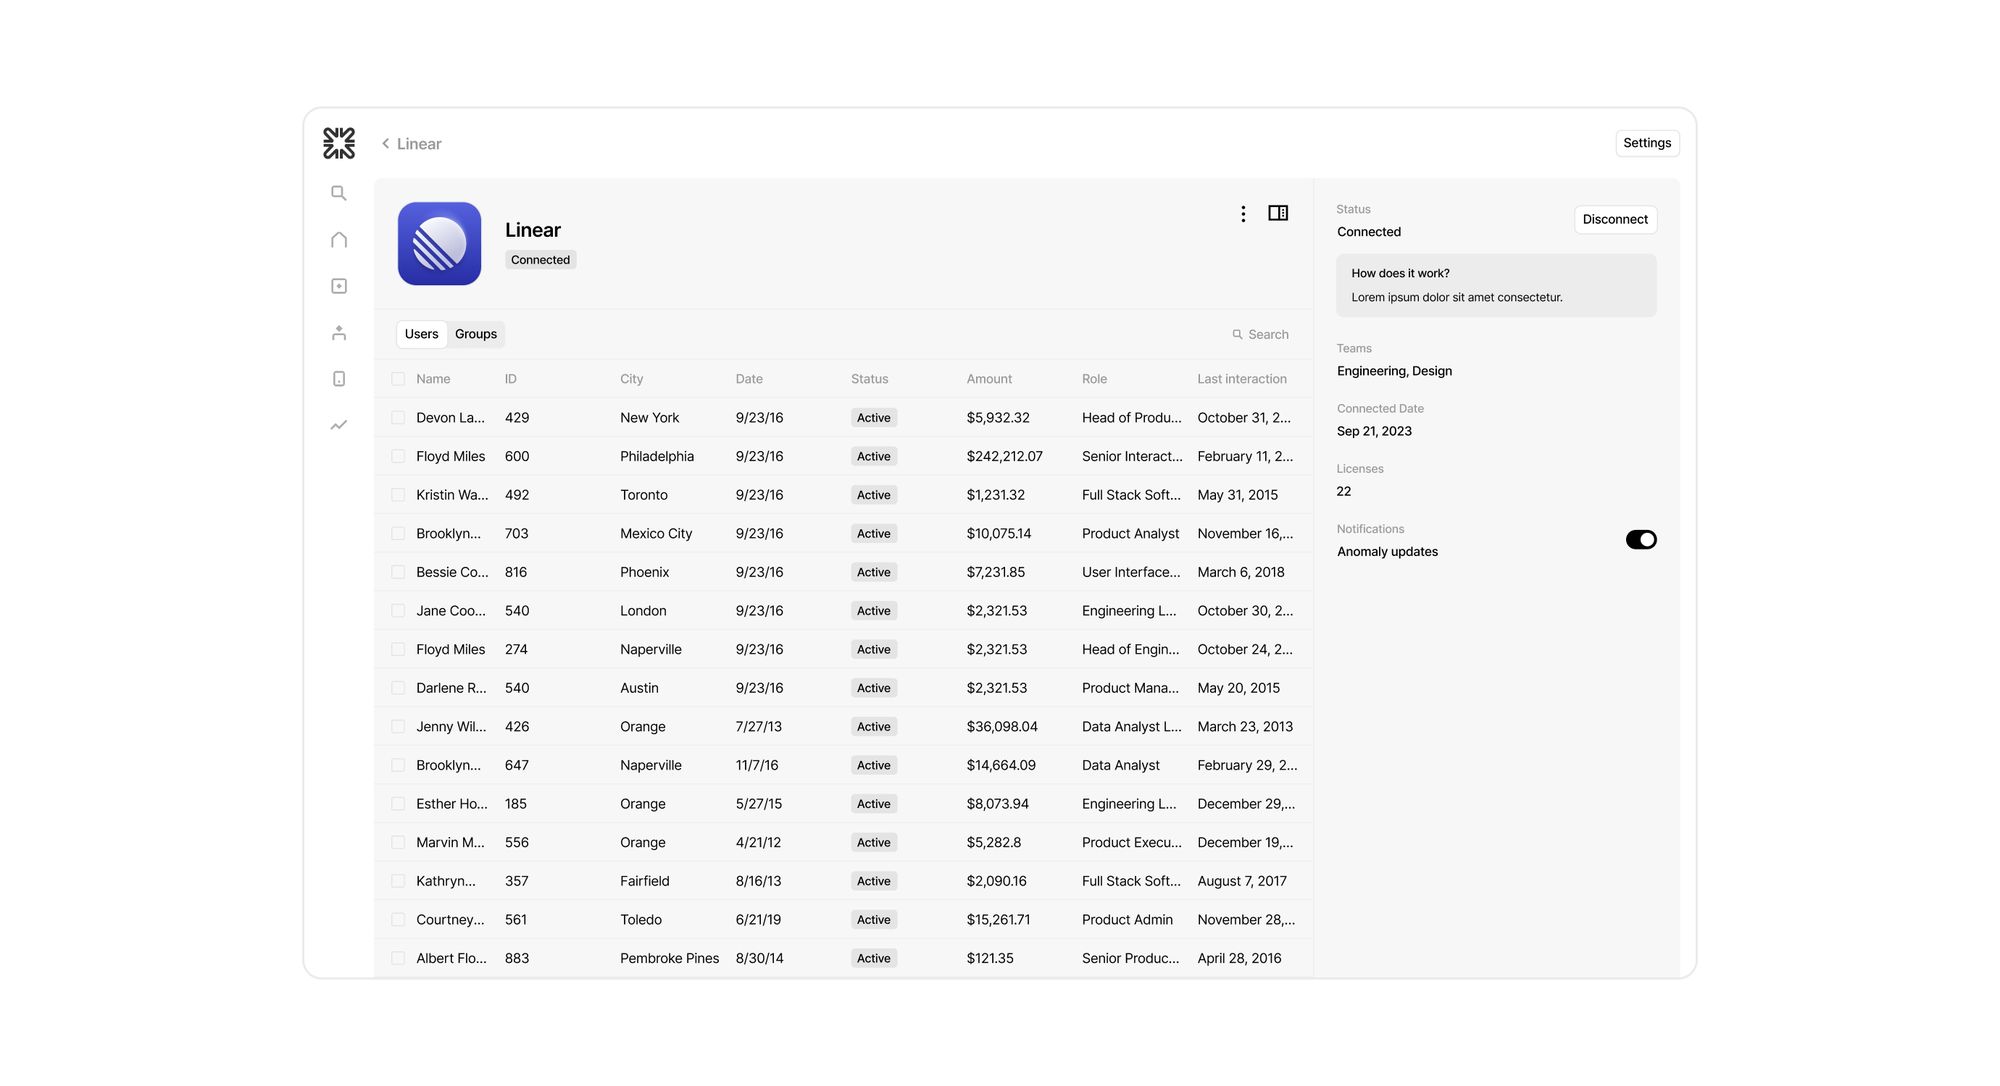Go back using the chevron beside Linear
The image size is (2000, 1086).
pyautogui.click(x=385, y=144)
